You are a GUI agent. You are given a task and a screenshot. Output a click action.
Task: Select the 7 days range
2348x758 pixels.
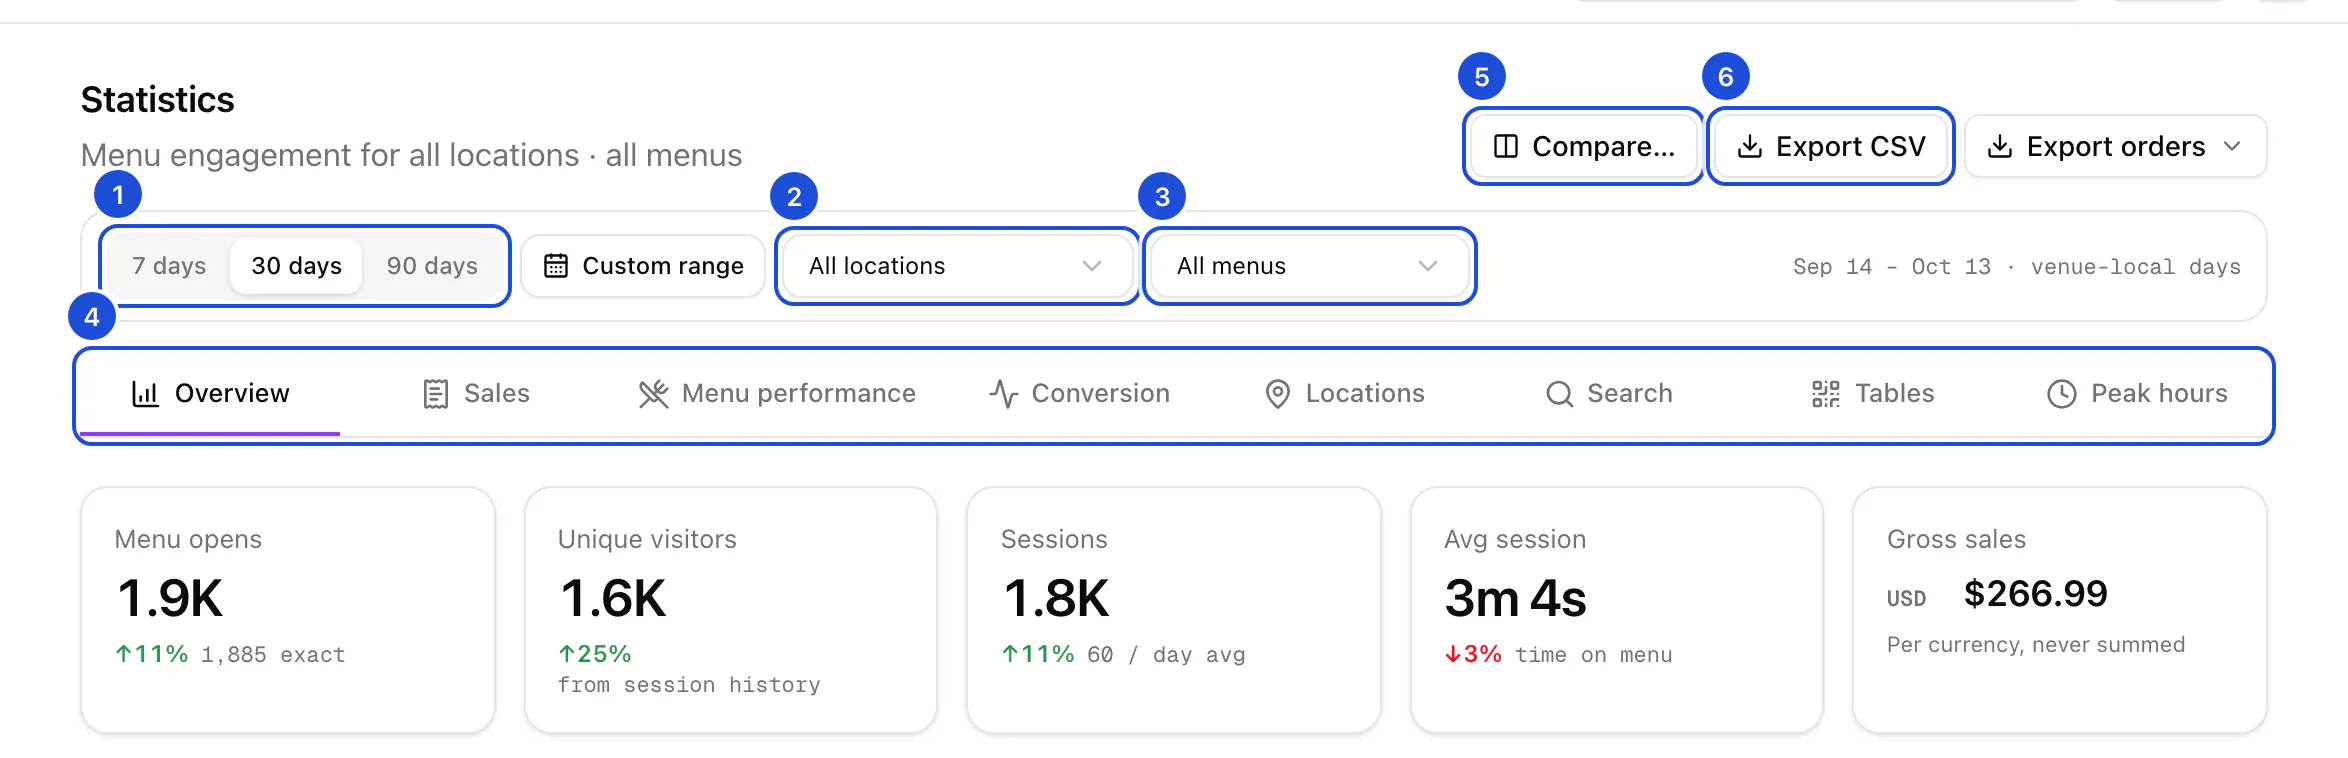pyautogui.click(x=169, y=266)
